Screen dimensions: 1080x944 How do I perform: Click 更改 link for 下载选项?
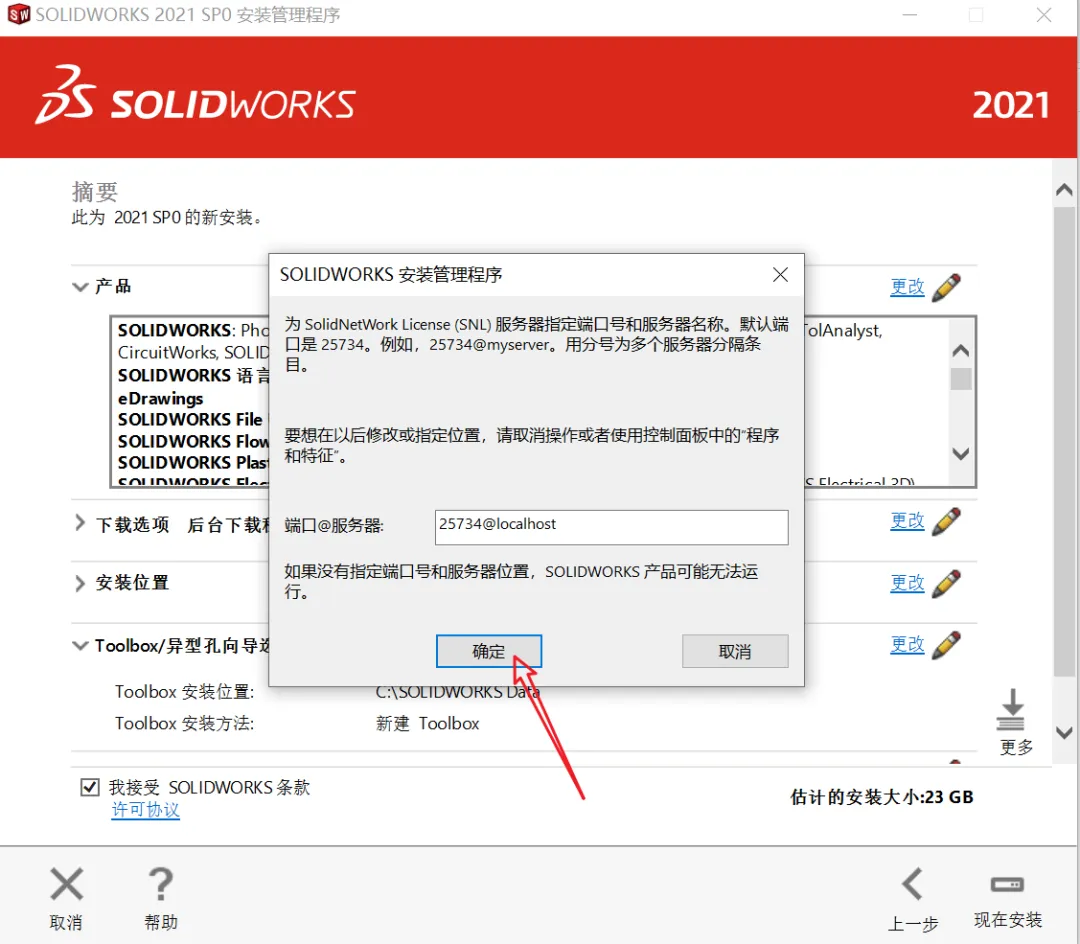[x=907, y=521]
